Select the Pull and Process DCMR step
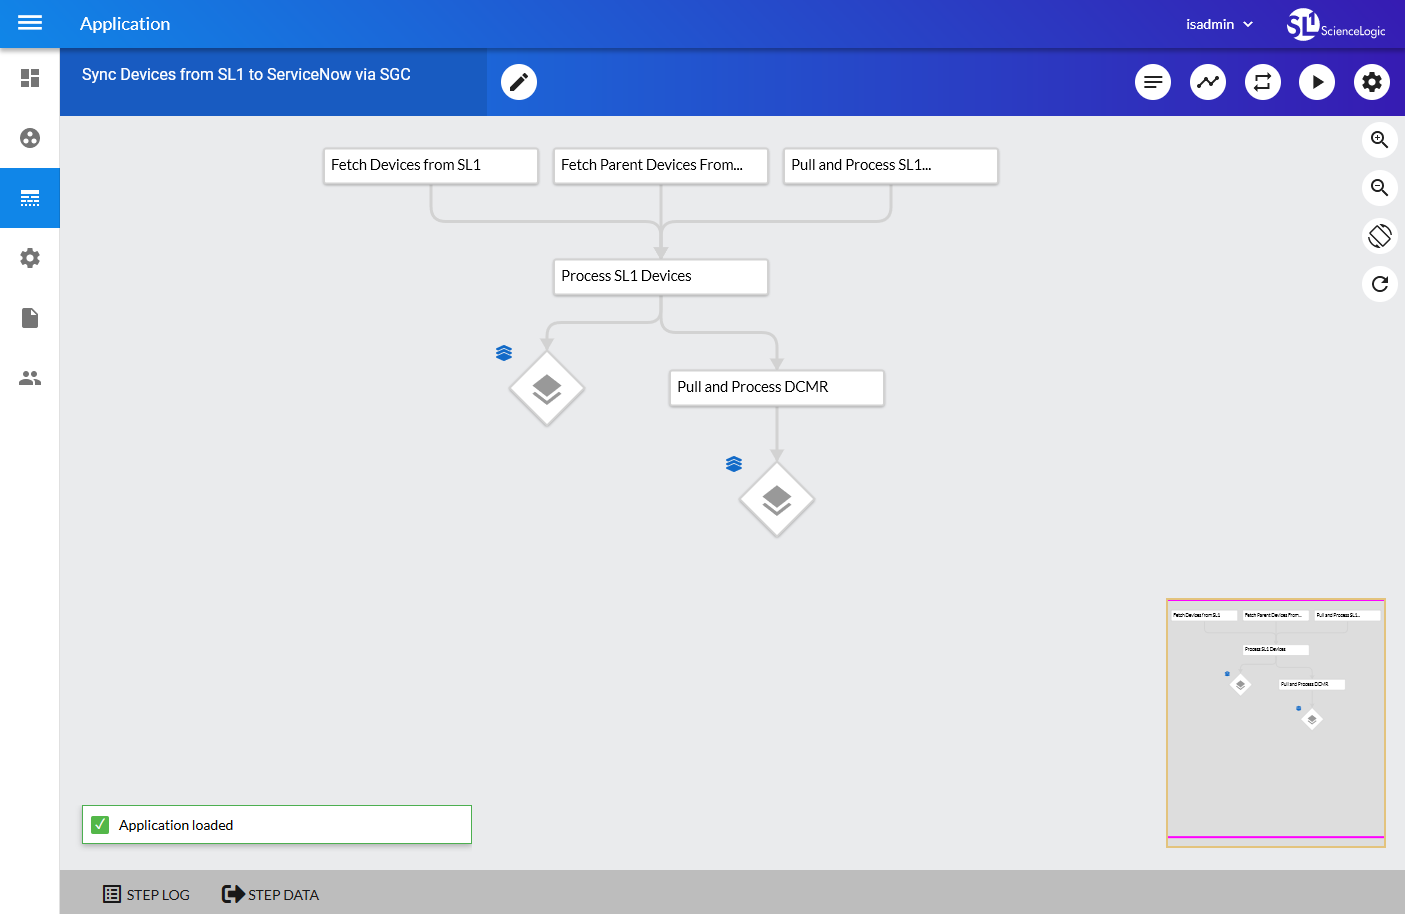The image size is (1405, 914). pyautogui.click(x=777, y=388)
